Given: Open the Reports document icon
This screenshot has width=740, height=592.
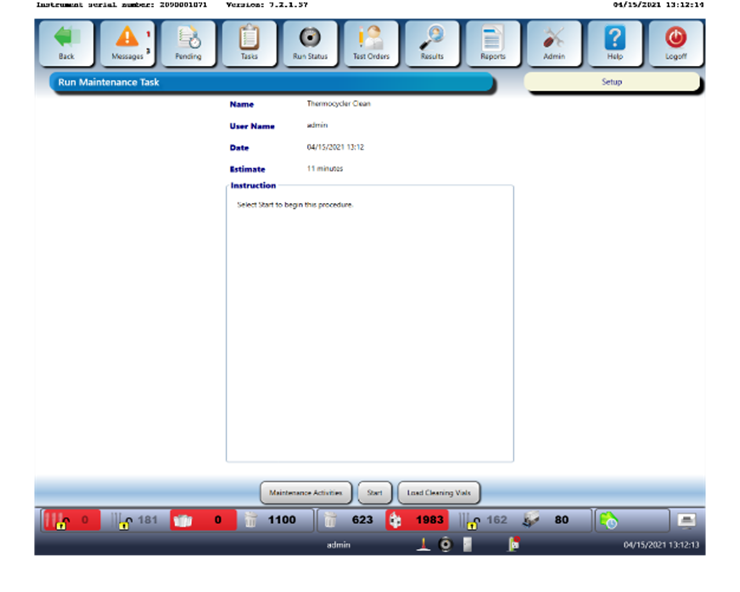Looking at the screenshot, I should pos(493,39).
